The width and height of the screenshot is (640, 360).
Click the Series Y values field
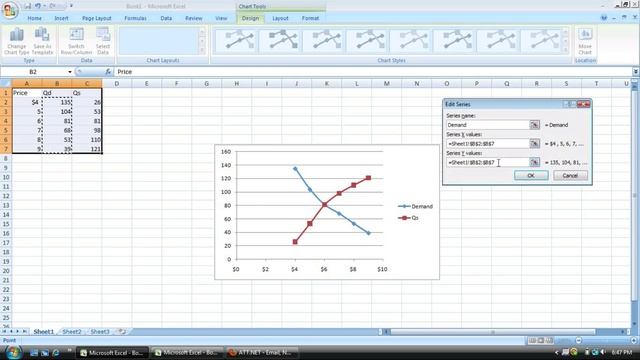tap(487, 162)
